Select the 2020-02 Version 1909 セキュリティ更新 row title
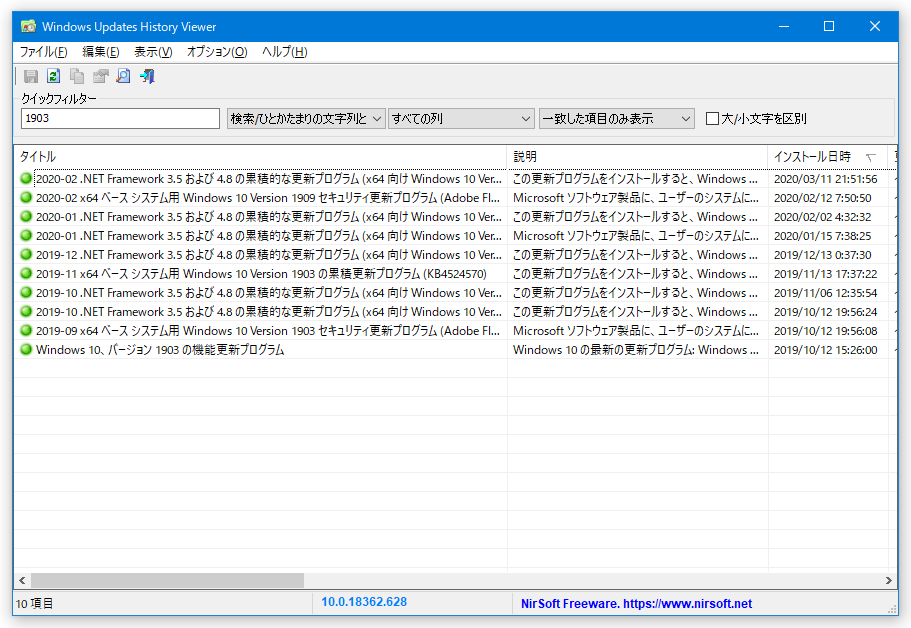The image size is (911, 628). (268, 198)
